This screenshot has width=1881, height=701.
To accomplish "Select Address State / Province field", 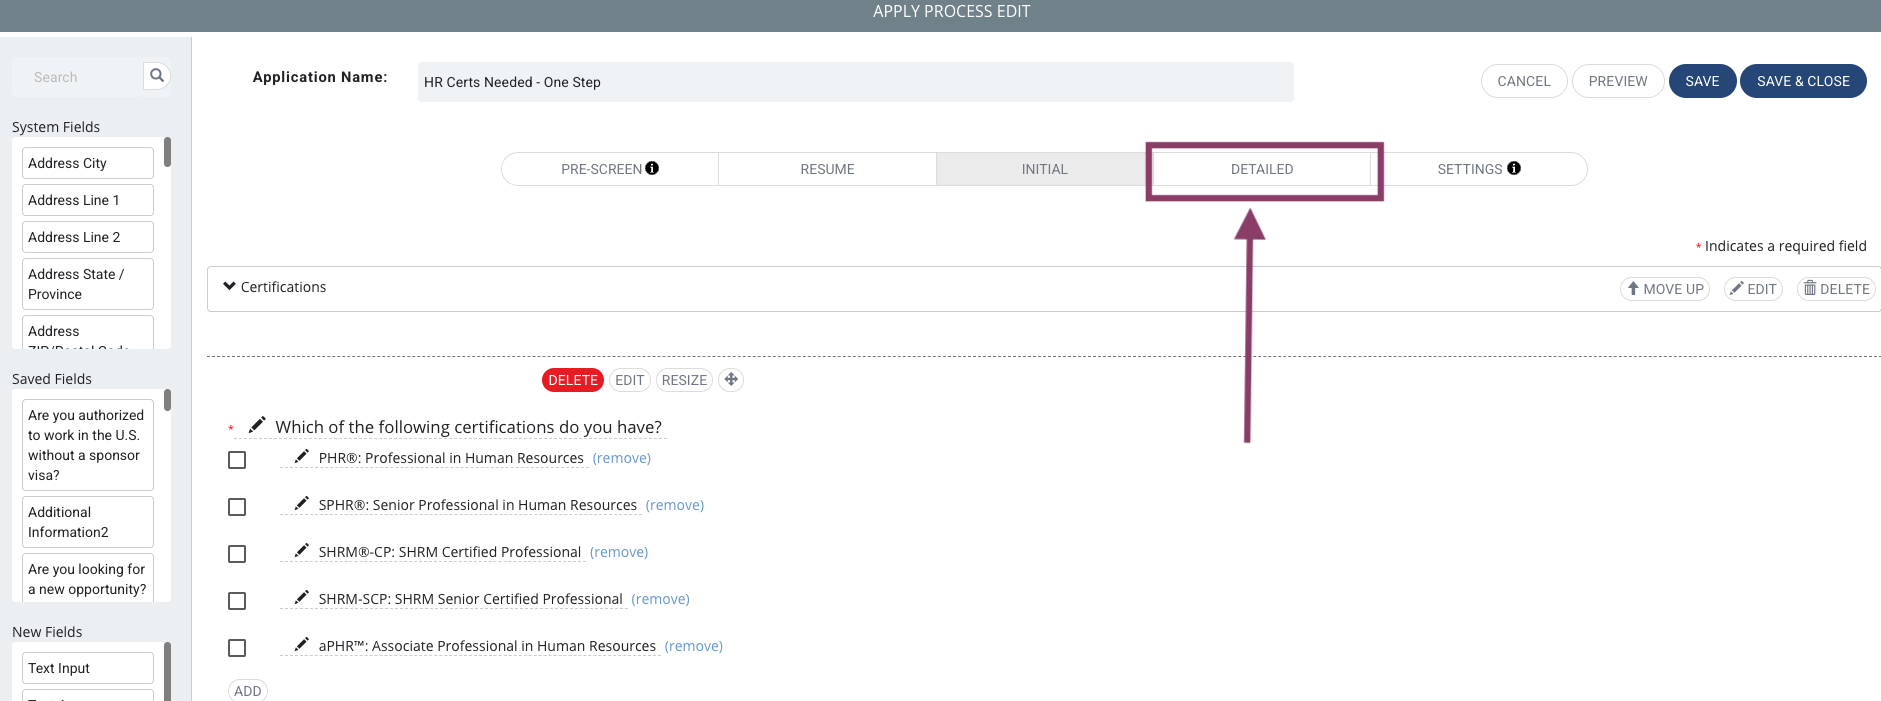I will 88,284.
